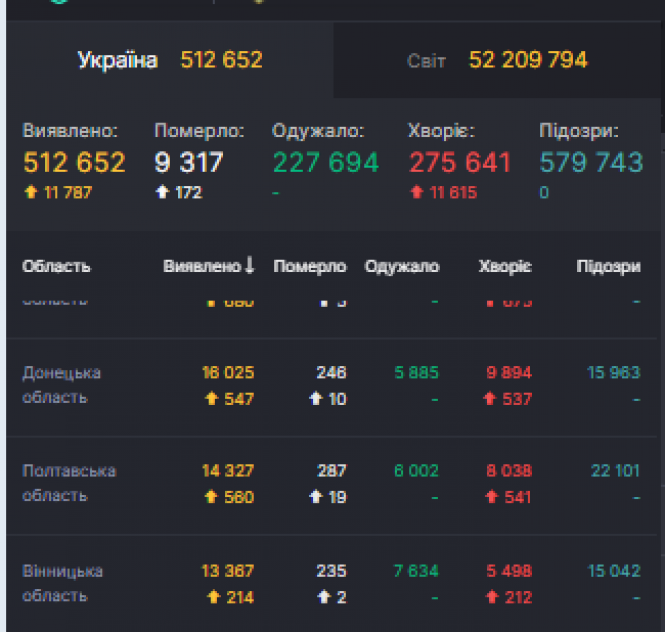Sort table by Підозри column header
Screen dimensions: 665x632
point(608,266)
